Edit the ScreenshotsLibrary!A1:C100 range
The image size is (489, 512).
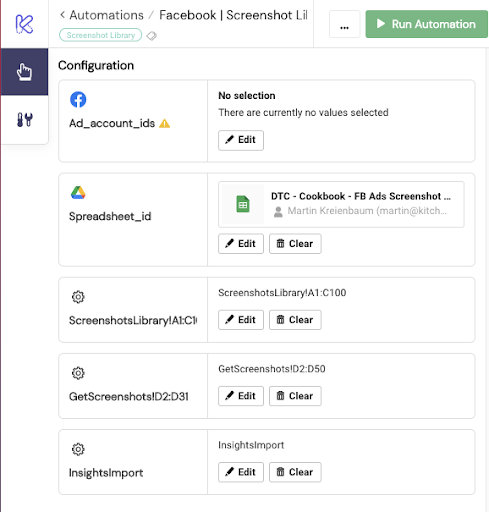pos(241,320)
